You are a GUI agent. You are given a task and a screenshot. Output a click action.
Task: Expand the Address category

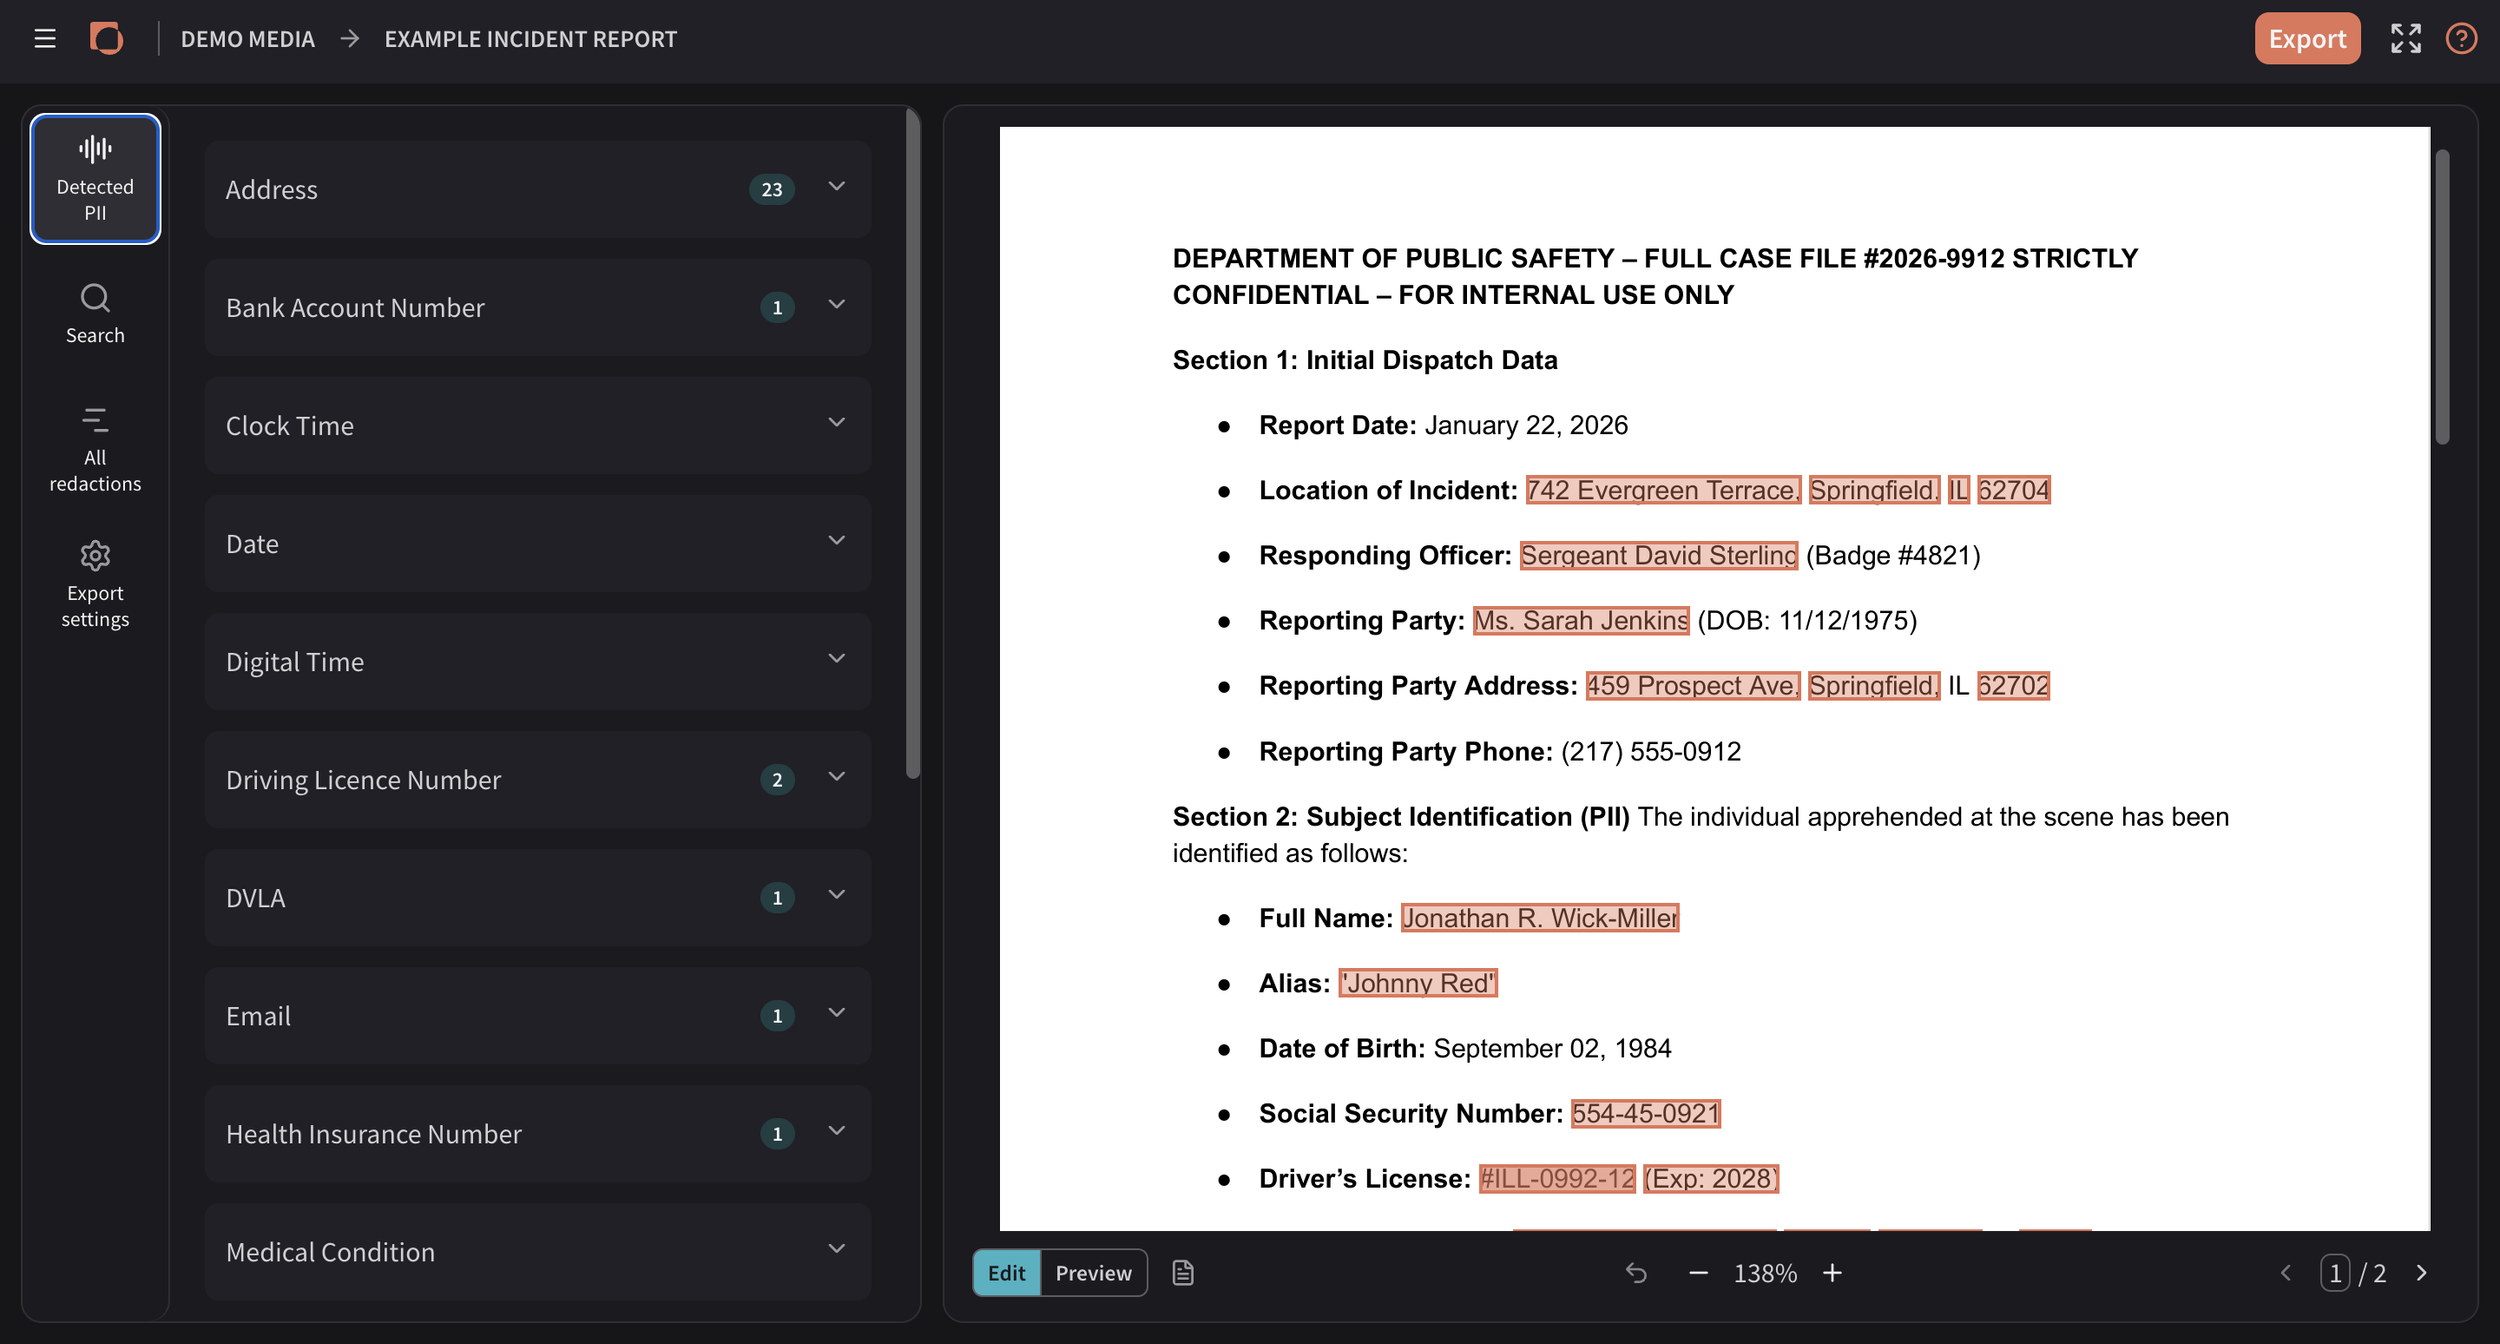pyautogui.click(x=538, y=189)
